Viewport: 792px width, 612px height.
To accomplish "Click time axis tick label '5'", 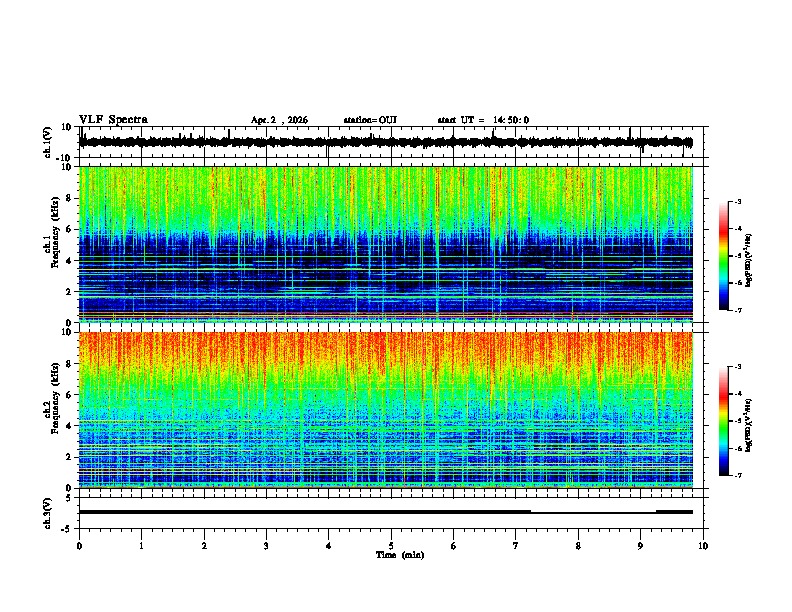I will pyautogui.click(x=391, y=546).
